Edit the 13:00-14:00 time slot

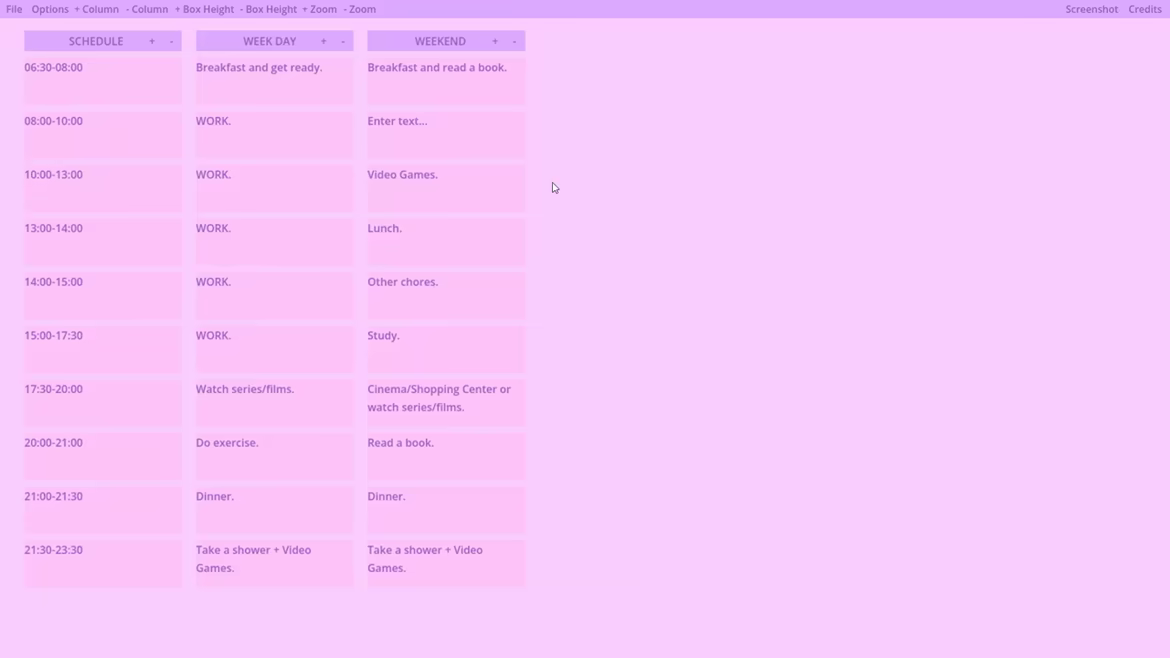pos(103,242)
